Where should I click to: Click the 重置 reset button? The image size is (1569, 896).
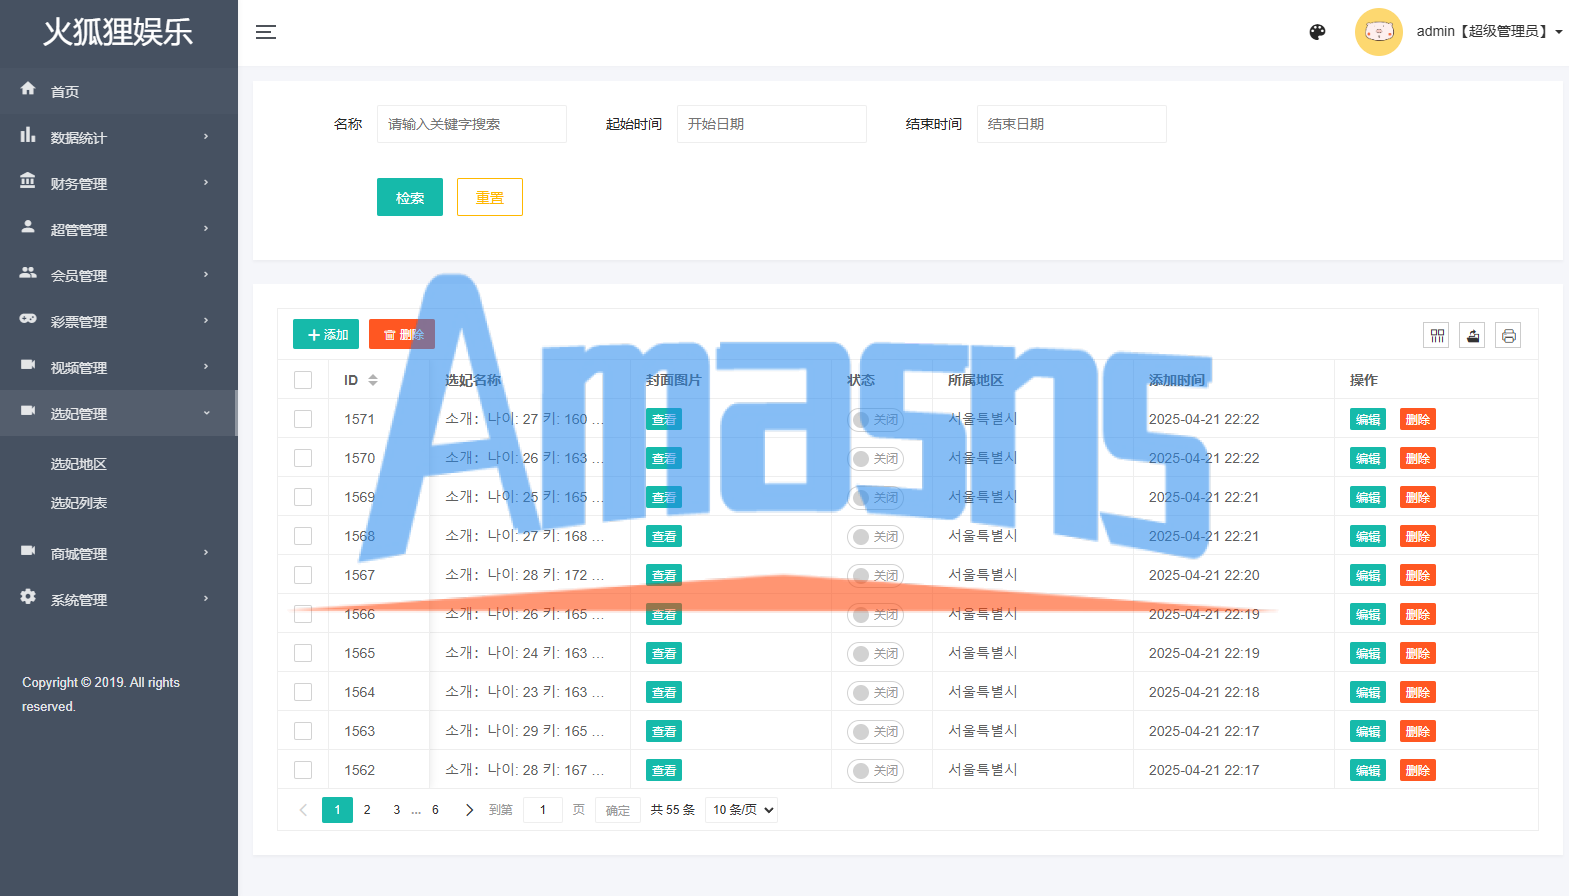(x=490, y=197)
